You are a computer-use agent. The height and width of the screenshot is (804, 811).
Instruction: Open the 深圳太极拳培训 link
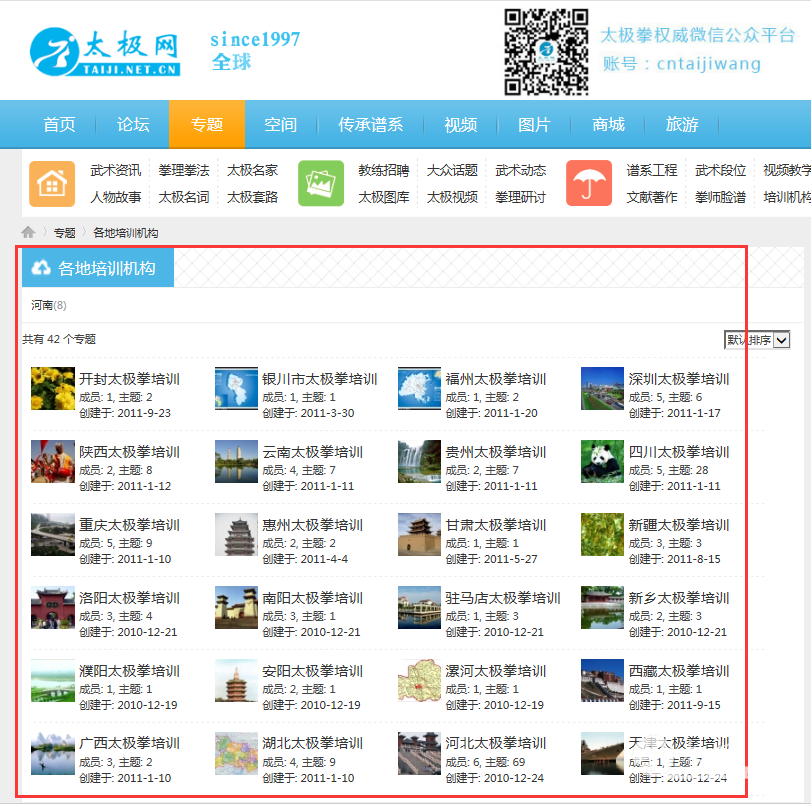[679, 379]
